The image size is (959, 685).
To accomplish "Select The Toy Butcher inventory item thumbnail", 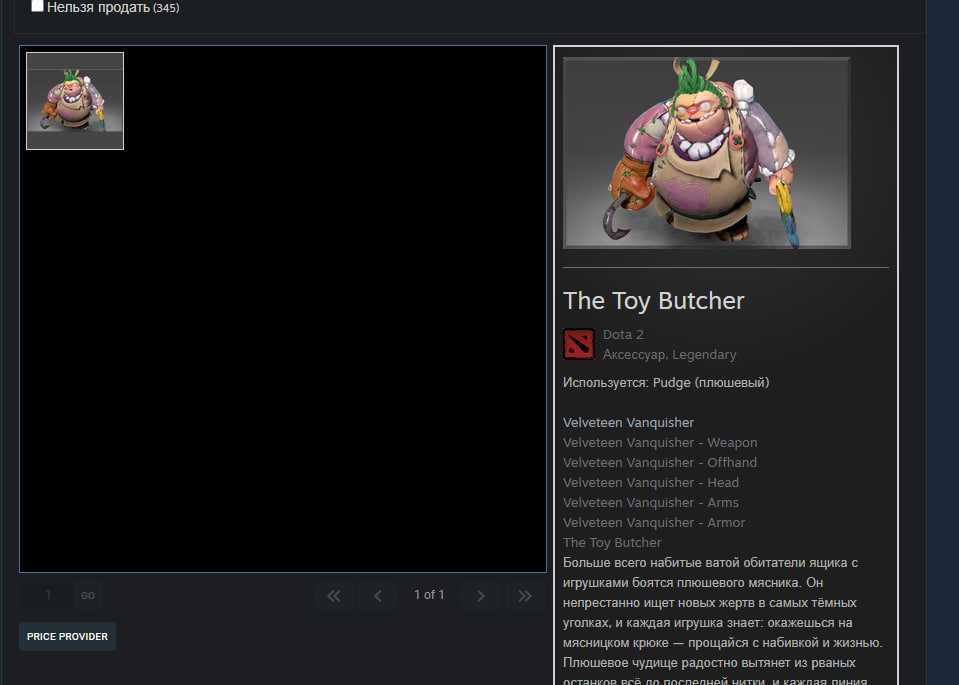I will (75, 101).
